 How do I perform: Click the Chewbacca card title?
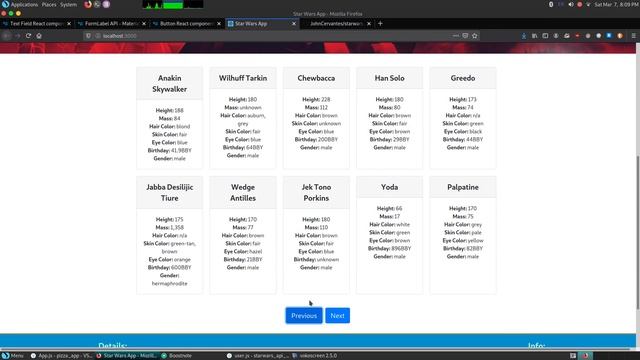[x=316, y=78]
